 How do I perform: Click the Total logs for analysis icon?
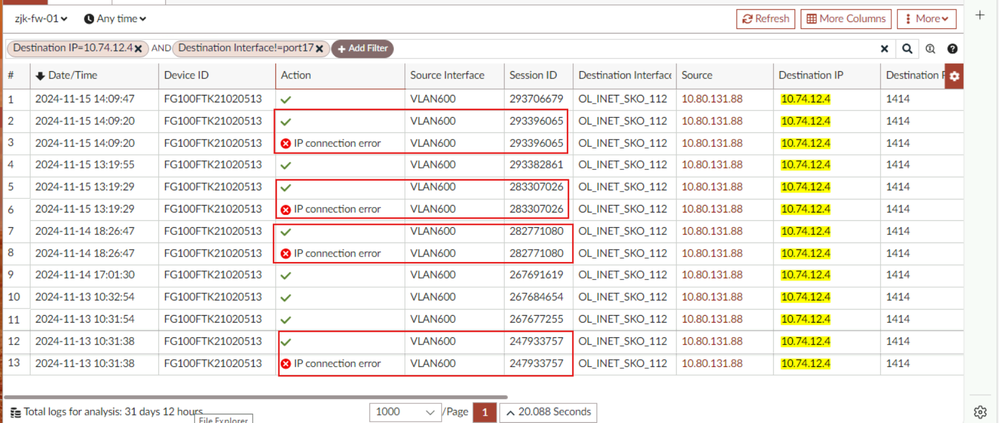point(15,412)
